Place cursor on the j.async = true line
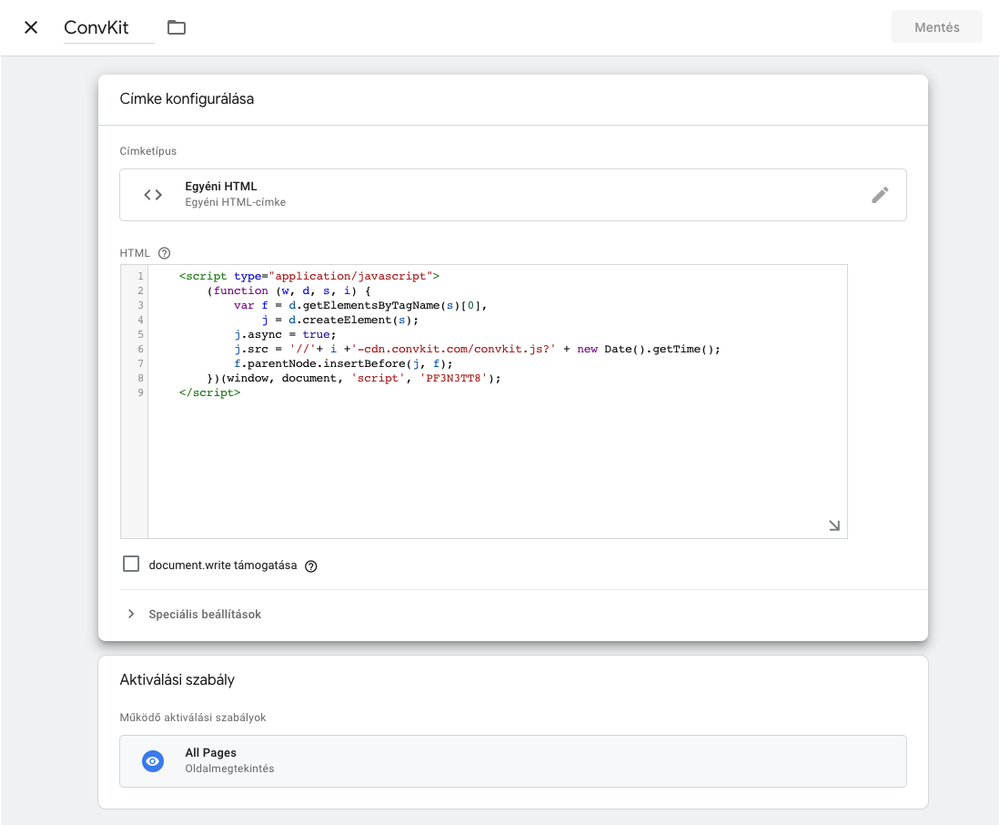The height and width of the screenshot is (825, 1000). point(285,335)
